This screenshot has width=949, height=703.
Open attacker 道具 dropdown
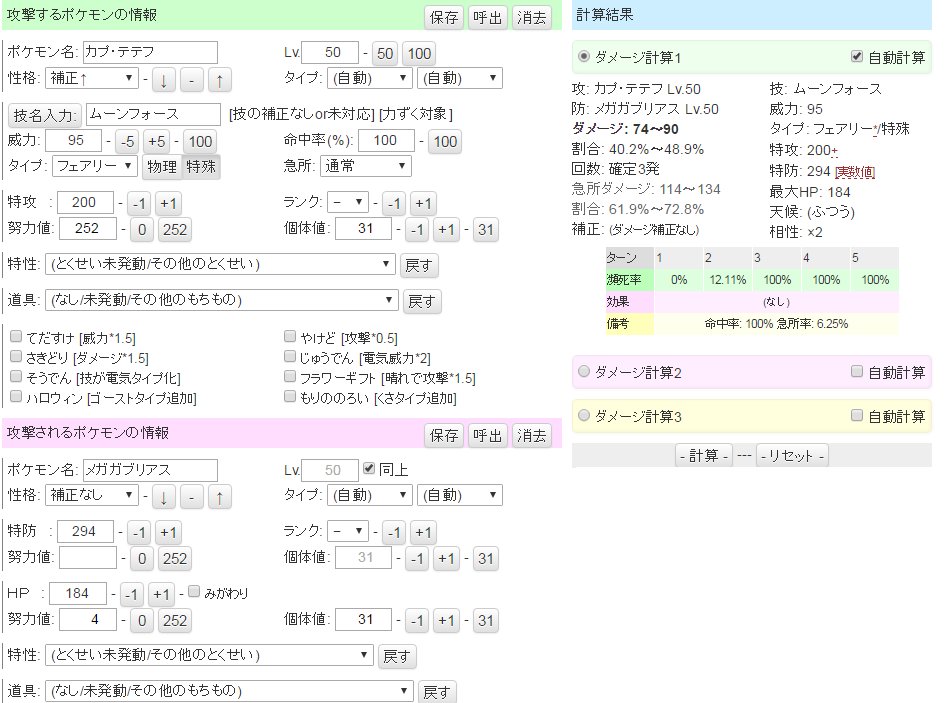pos(222,300)
